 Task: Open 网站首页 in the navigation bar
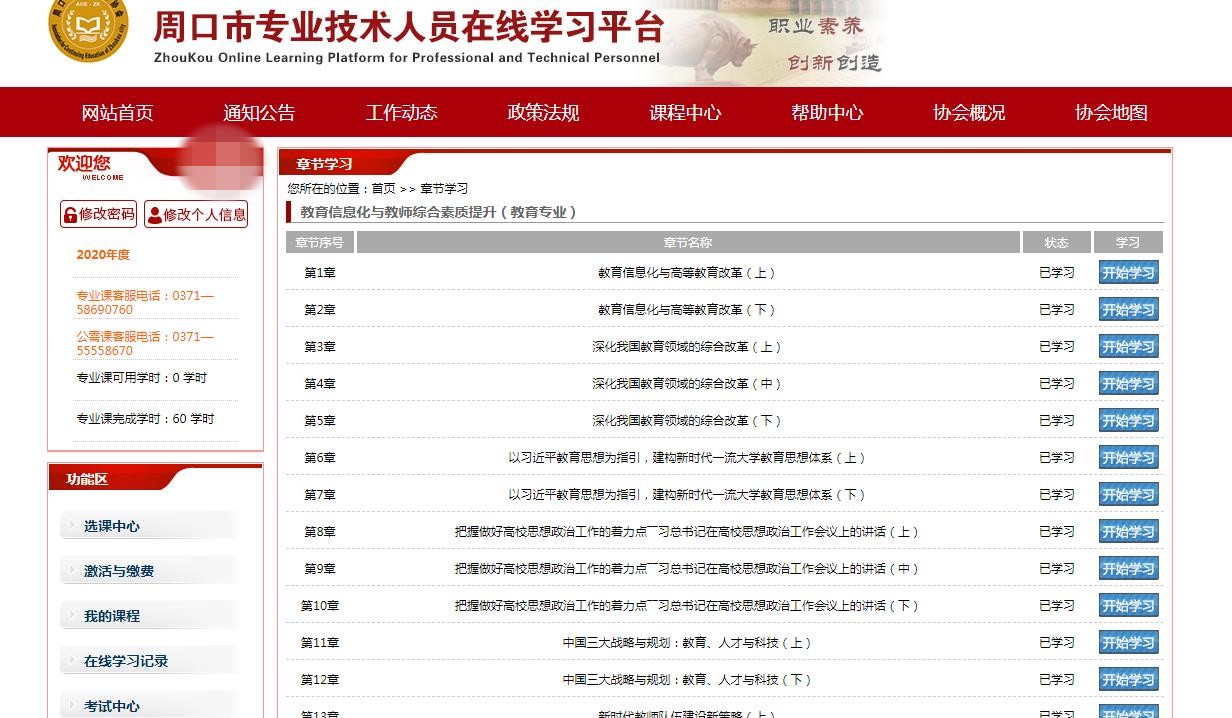pyautogui.click(x=117, y=113)
